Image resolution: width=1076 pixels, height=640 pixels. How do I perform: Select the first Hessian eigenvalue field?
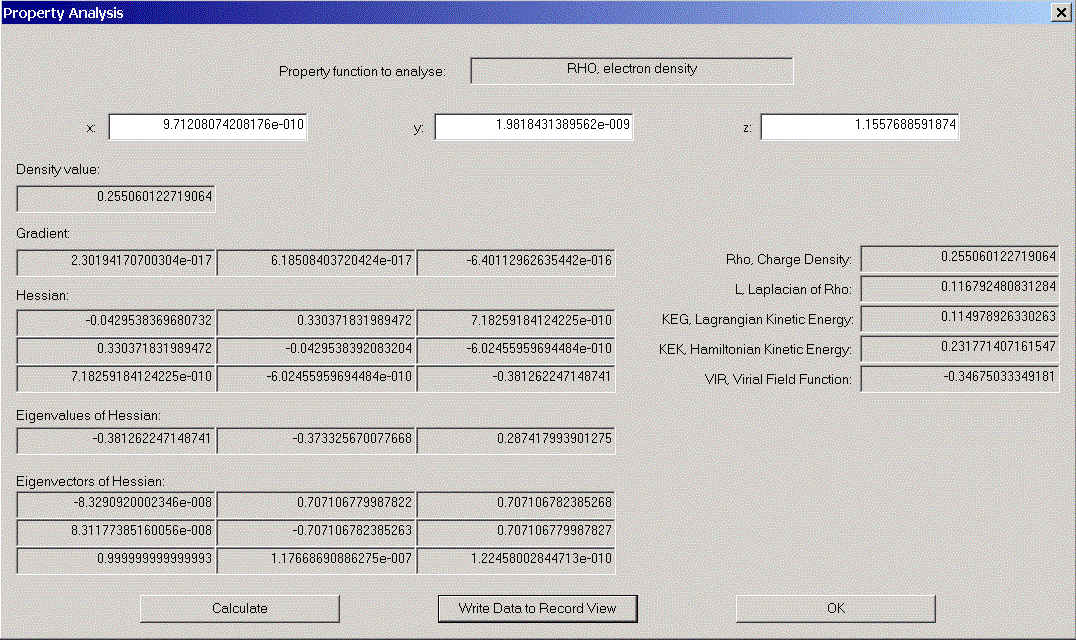pos(116,439)
